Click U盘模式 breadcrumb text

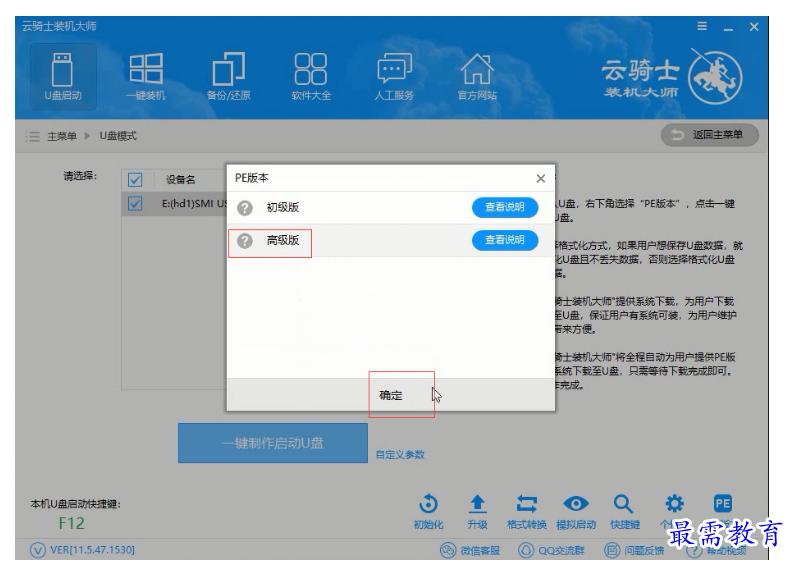click(118, 136)
